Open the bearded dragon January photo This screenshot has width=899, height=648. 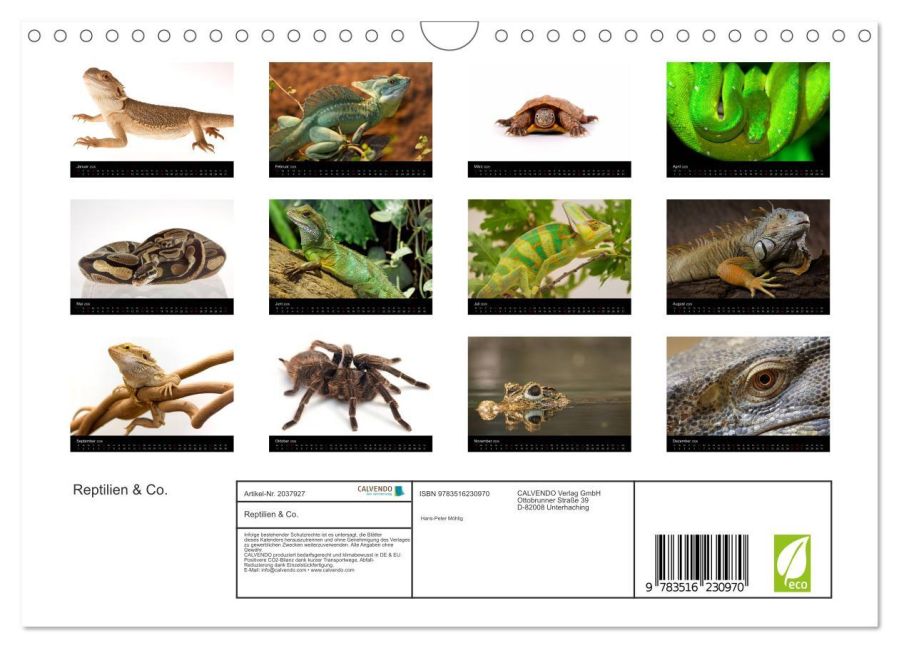[x=152, y=112]
